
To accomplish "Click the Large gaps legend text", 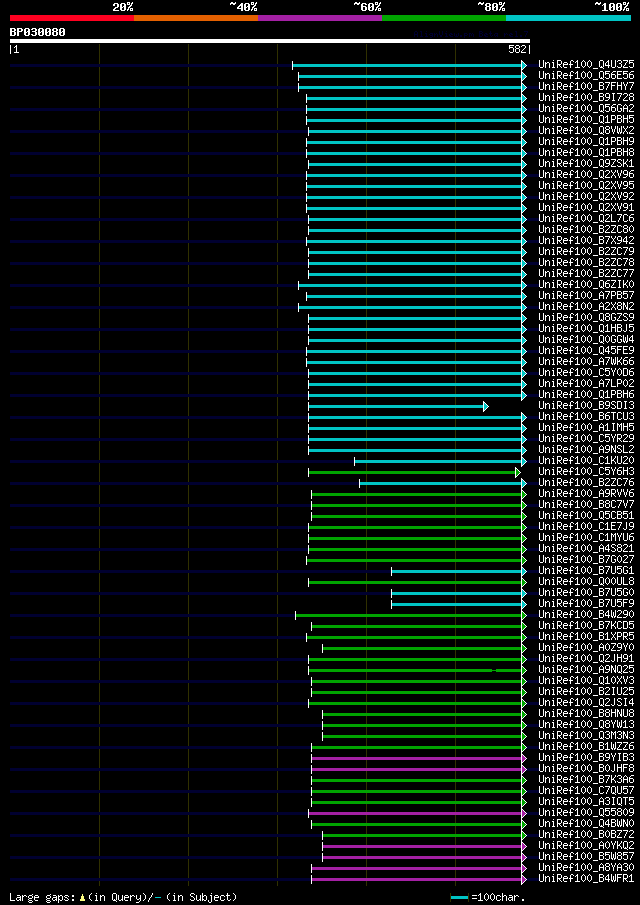I will pos(123,897).
